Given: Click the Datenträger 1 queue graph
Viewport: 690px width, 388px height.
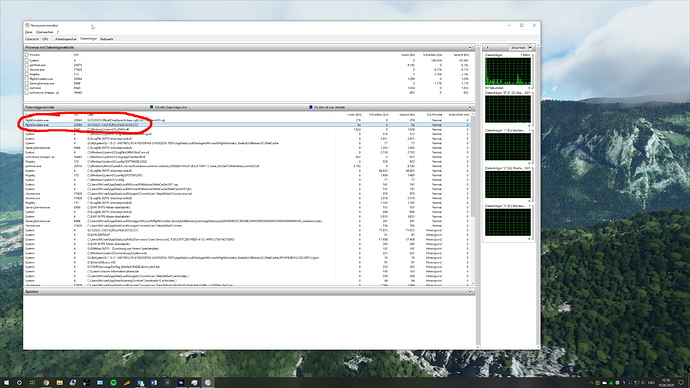Looking at the screenshot, I should [x=507, y=147].
